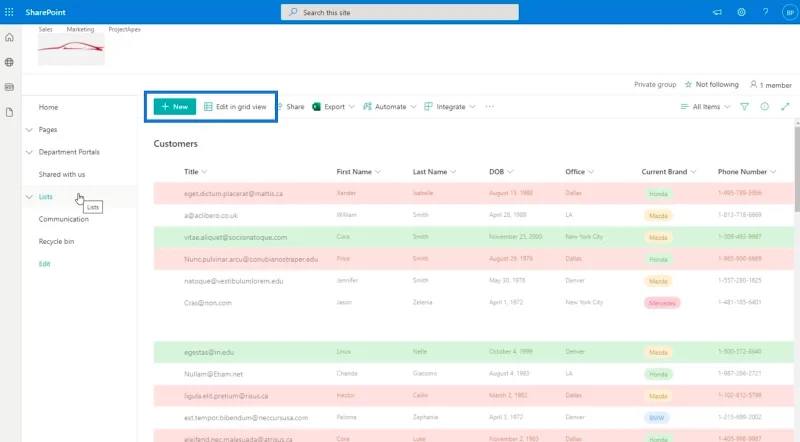Viewport: 800px width, 442px height.
Task: Open the First Name column dropdown
Action: click(378, 172)
